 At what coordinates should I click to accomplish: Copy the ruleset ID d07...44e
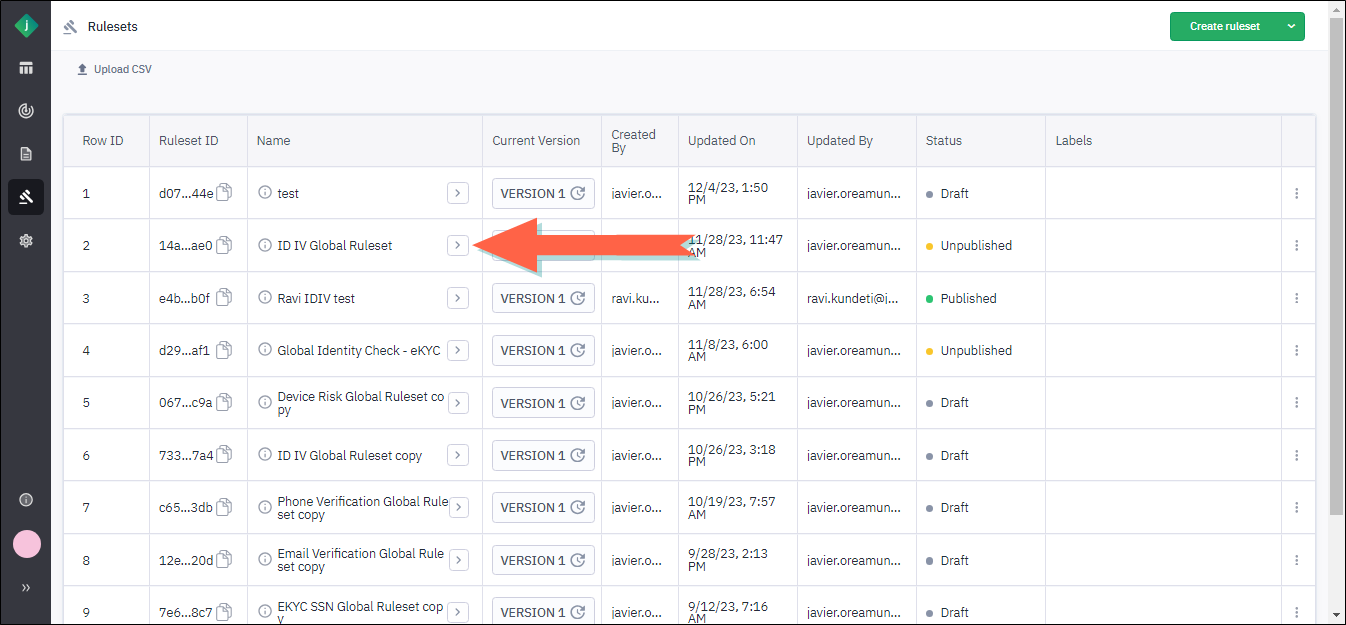[224, 193]
